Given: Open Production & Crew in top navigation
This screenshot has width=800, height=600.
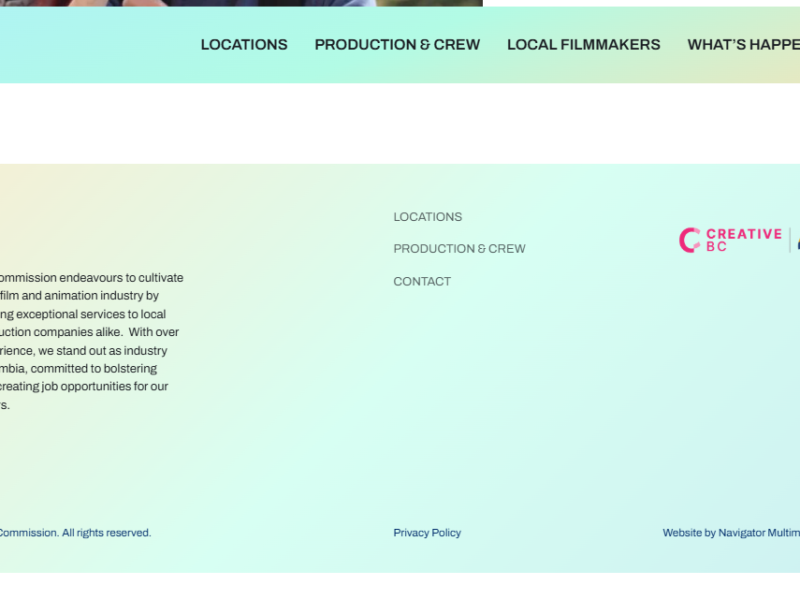Looking at the screenshot, I should click(x=397, y=45).
